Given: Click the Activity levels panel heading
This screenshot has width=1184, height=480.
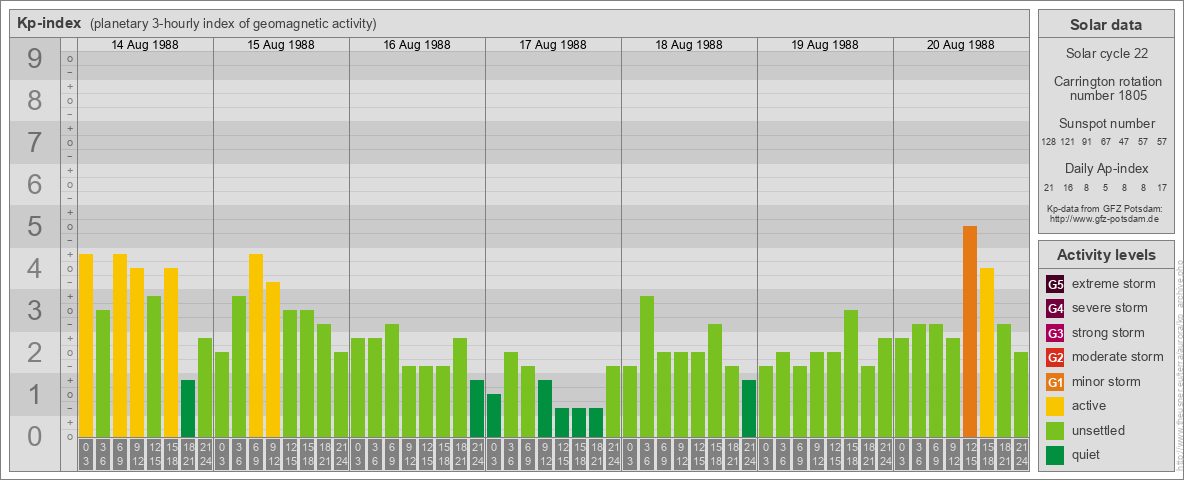Looking at the screenshot, I should tap(1106, 255).
